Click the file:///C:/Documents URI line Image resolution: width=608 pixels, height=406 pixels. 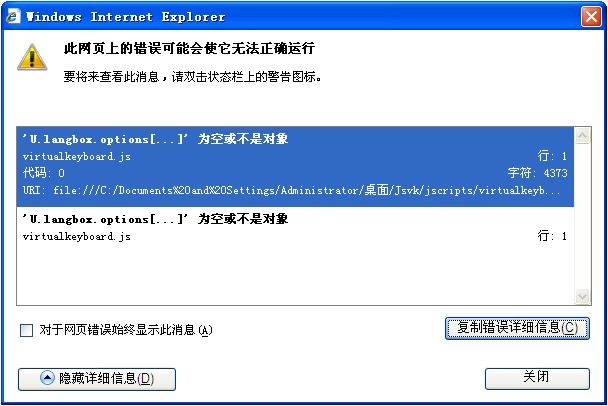[x=291, y=190]
